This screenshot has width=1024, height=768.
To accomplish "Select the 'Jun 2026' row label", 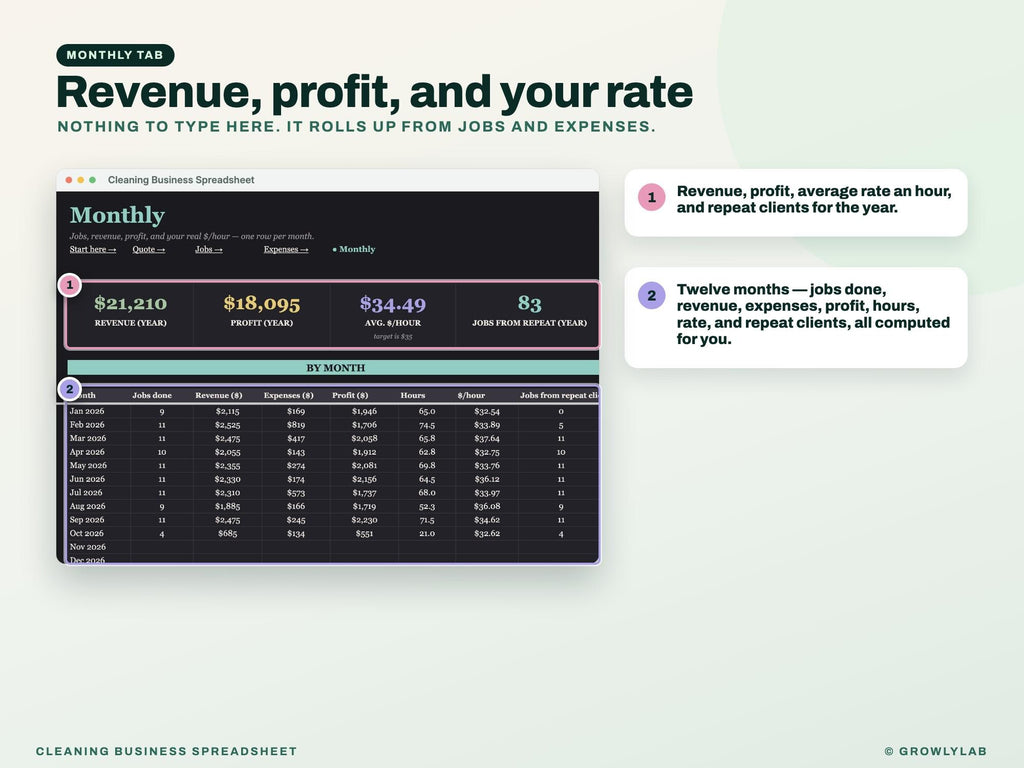I will click(x=87, y=479).
